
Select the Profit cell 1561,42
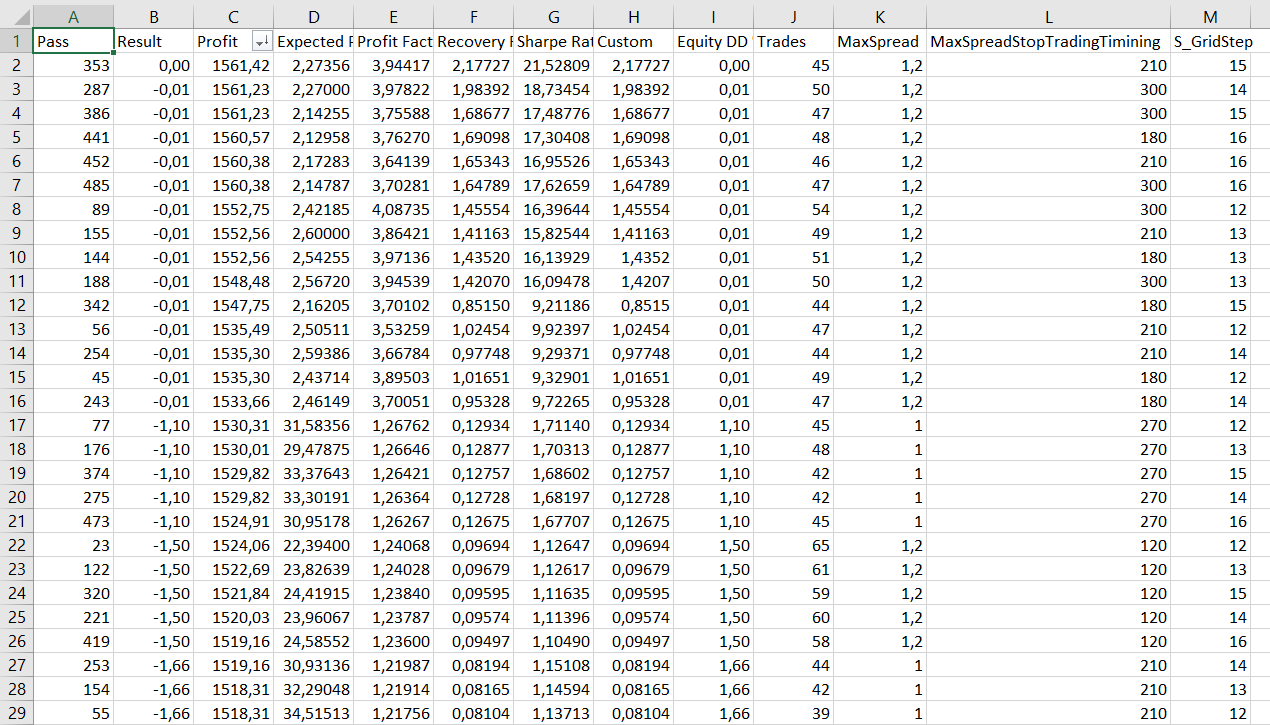[233, 65]
